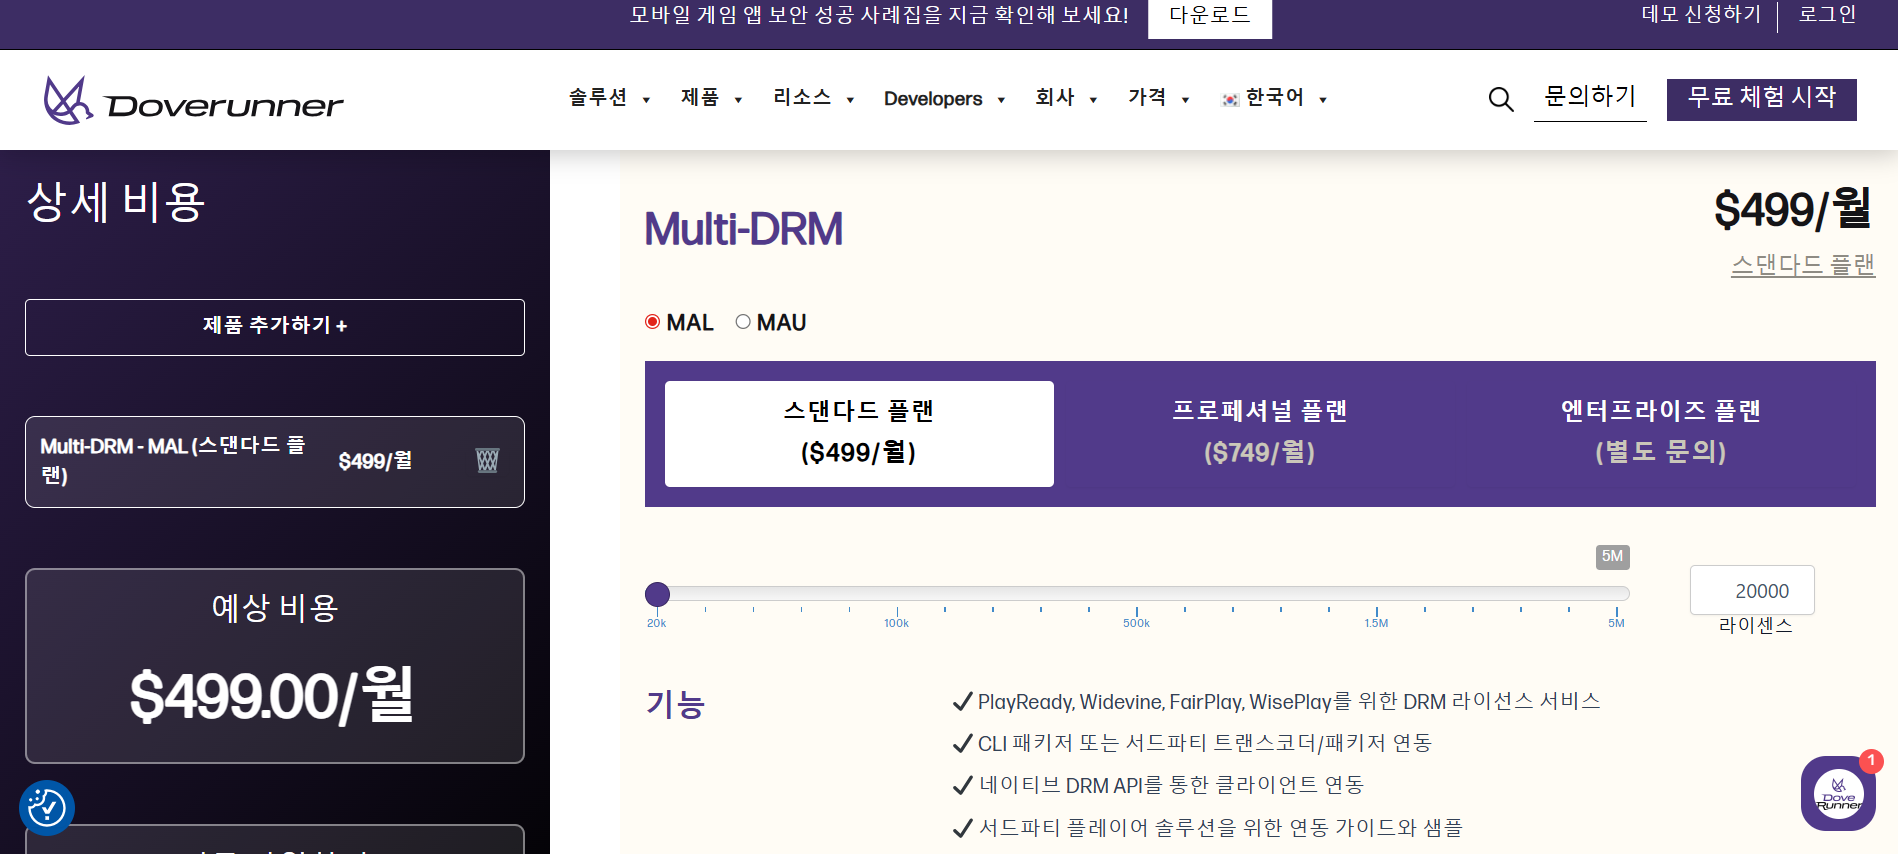The image size is (1898, 854).
Task: Open the 리소스 menu
Action: (x=813, y=98)
